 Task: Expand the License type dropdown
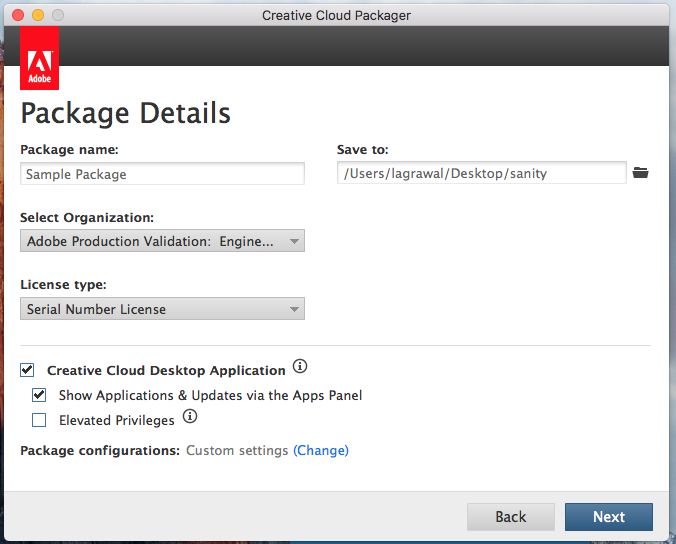tap(162, 309)
